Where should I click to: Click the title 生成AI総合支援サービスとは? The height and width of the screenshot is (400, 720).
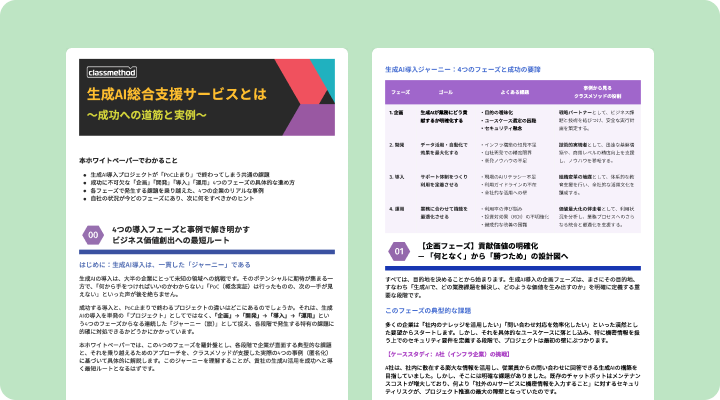(x=176, y=96)
